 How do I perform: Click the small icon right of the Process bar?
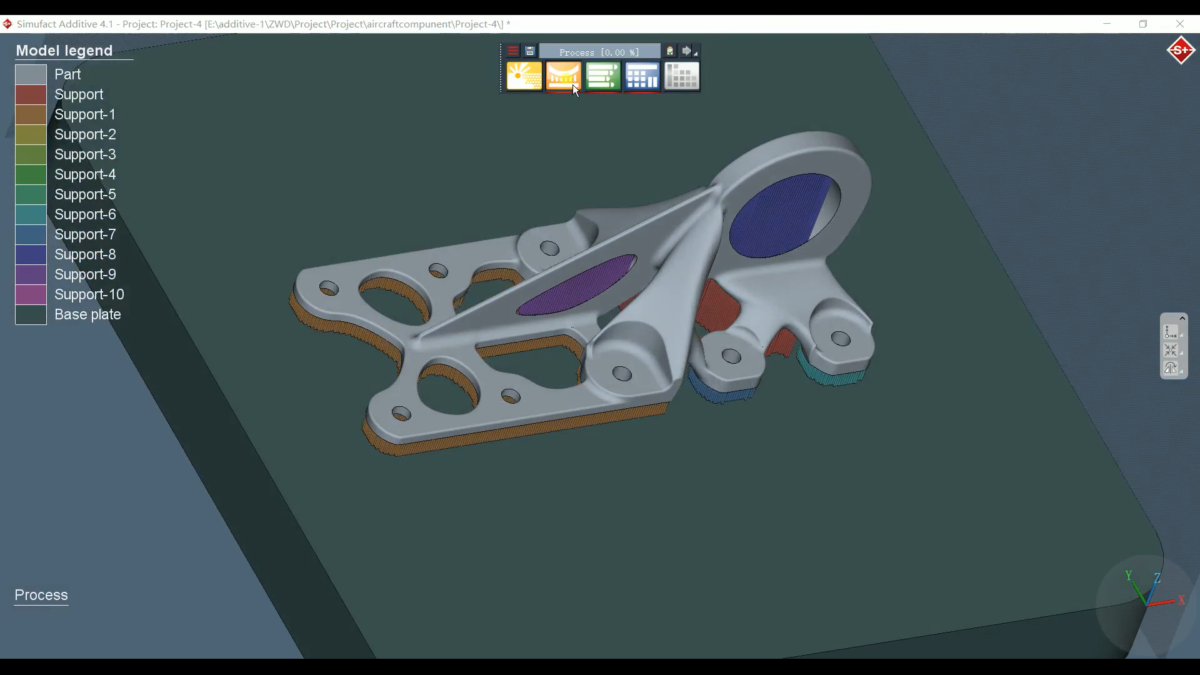click(670, 51)
